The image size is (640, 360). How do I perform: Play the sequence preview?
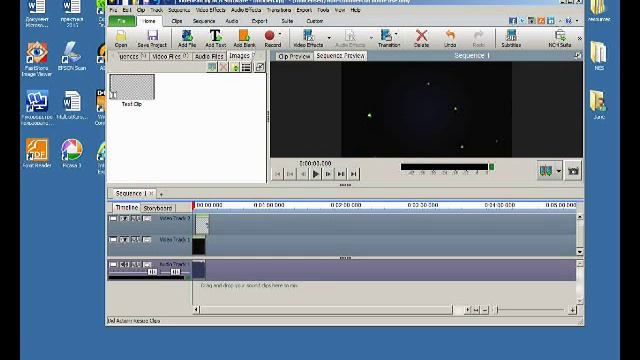[316, 174]
